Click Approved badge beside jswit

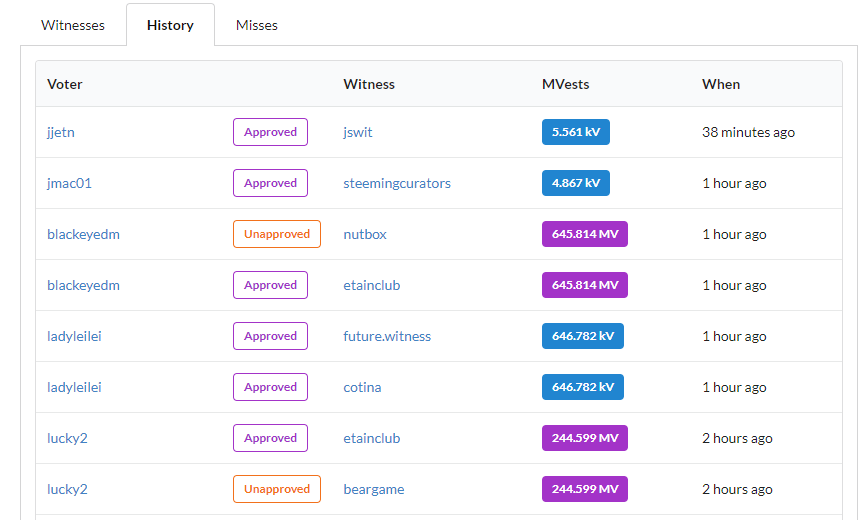click(x=270, y=132)
